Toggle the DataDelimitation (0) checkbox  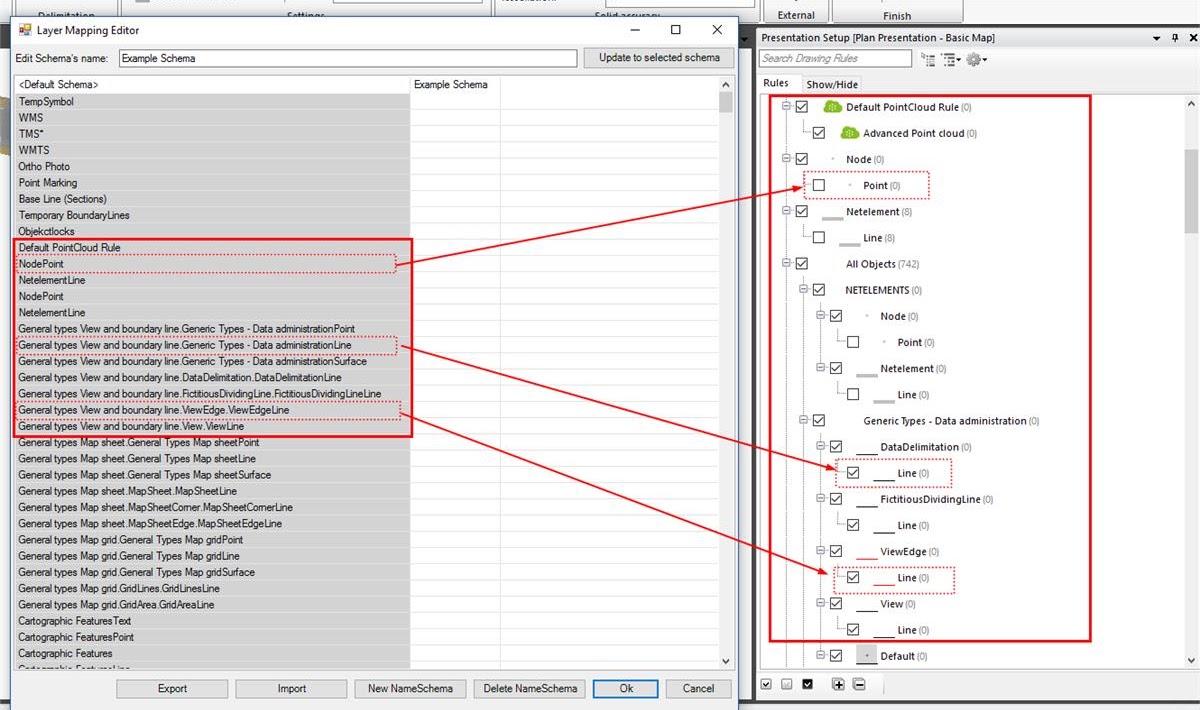tap(836, 447)
